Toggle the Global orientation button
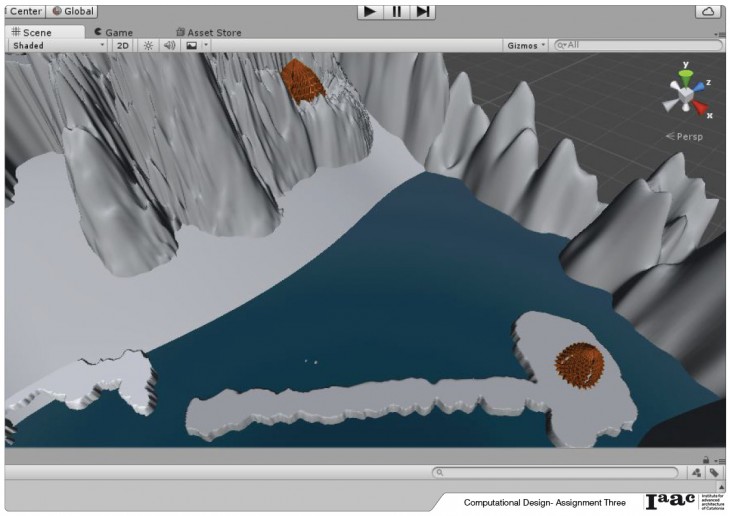Viewport: 730px width, 516px height. click(72, 11)
